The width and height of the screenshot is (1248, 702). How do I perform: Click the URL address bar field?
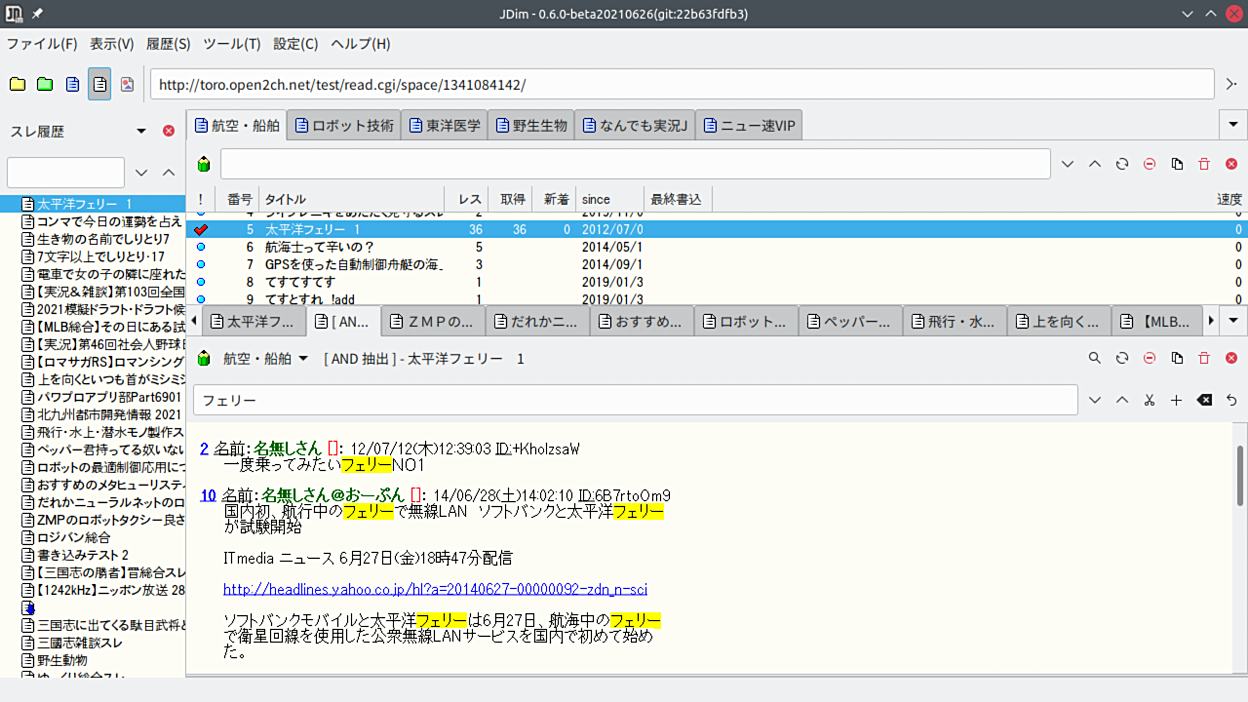pos(680,85)
